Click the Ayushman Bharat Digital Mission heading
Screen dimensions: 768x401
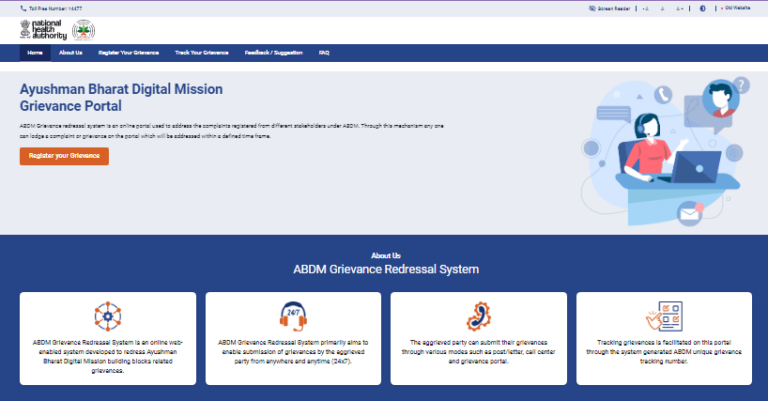point(121,97)
